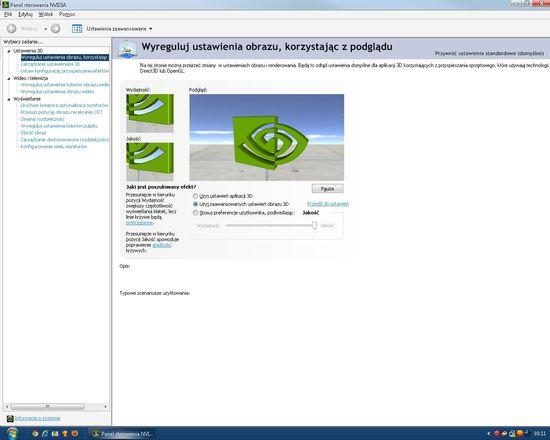Click the NVIDIA control panel title bar icon
This screenshot has height=440, width=550.
[5, 5]
